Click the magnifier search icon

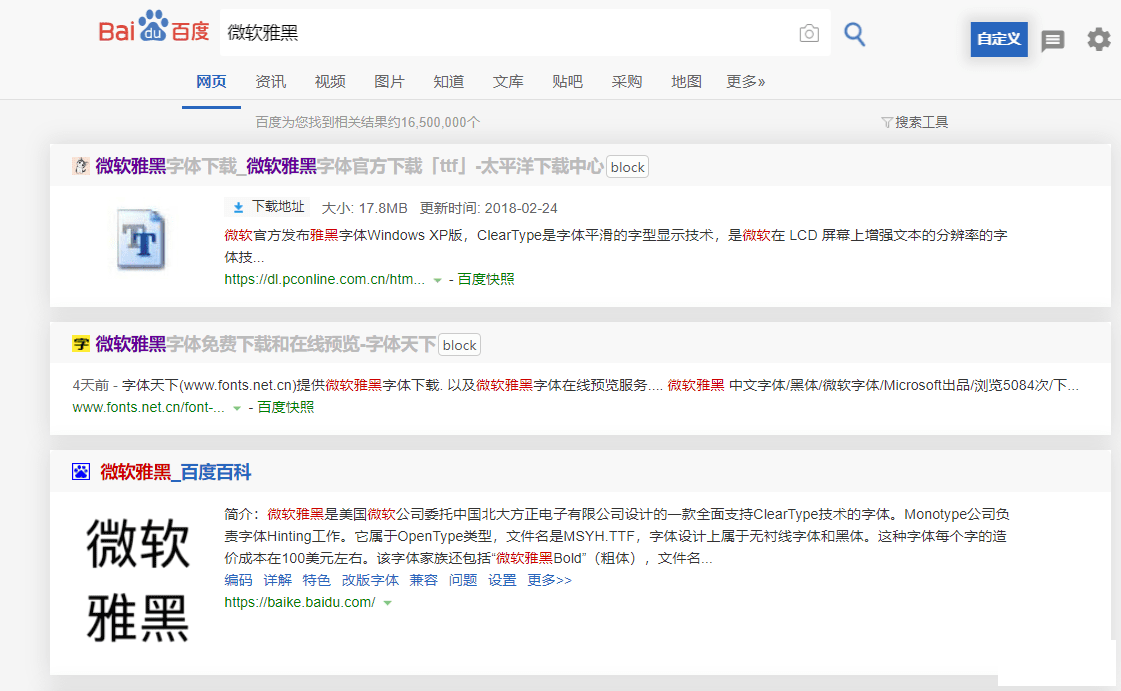(x=854, y=34)
